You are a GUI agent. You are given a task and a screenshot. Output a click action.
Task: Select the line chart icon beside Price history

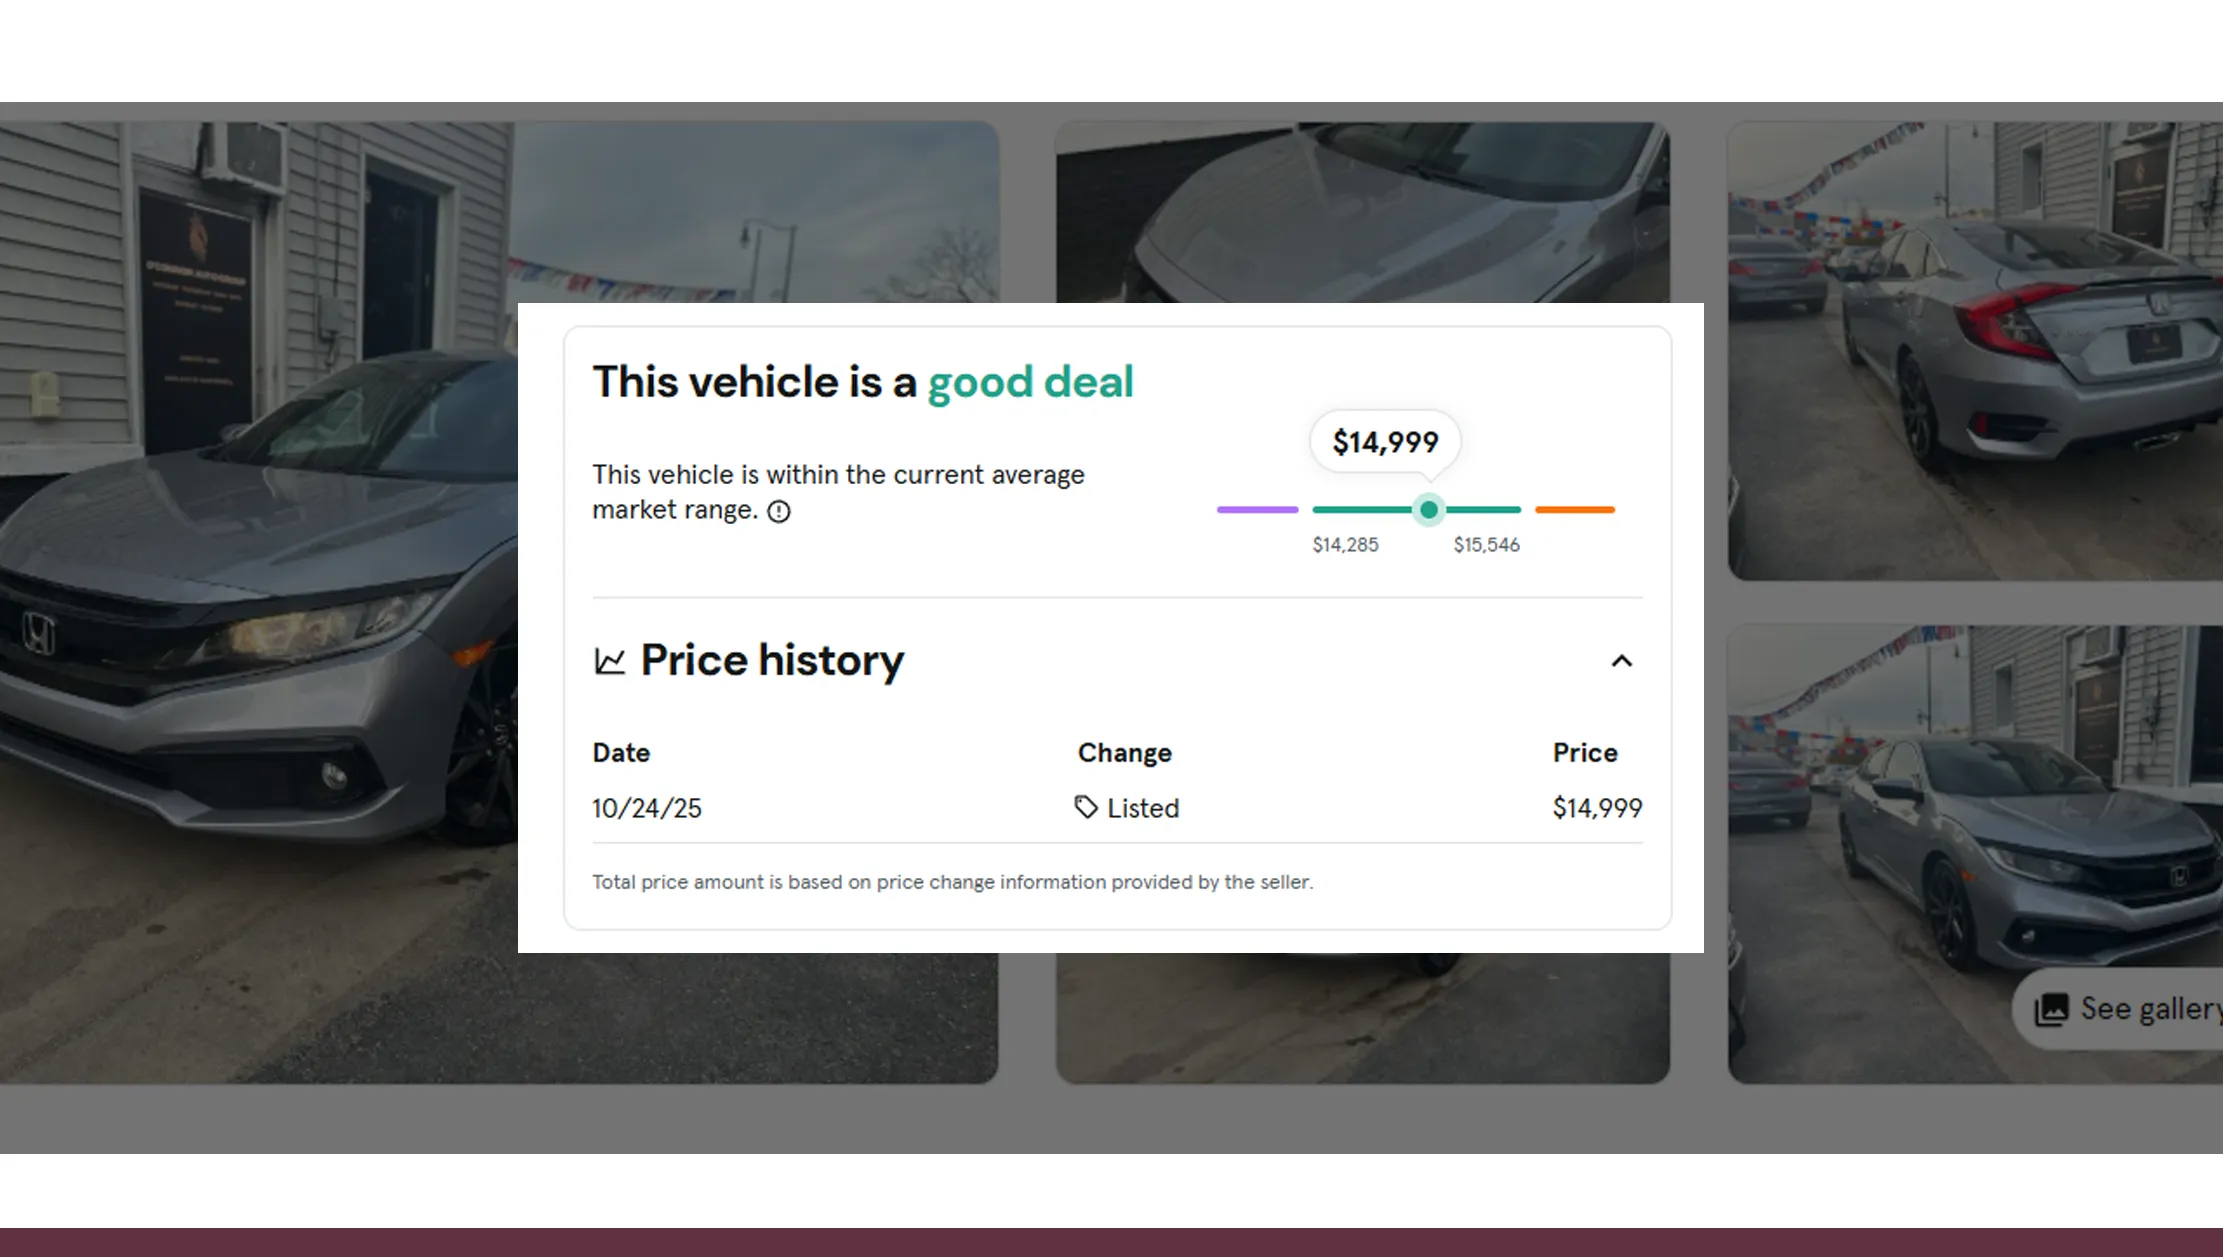coord(608,659)
